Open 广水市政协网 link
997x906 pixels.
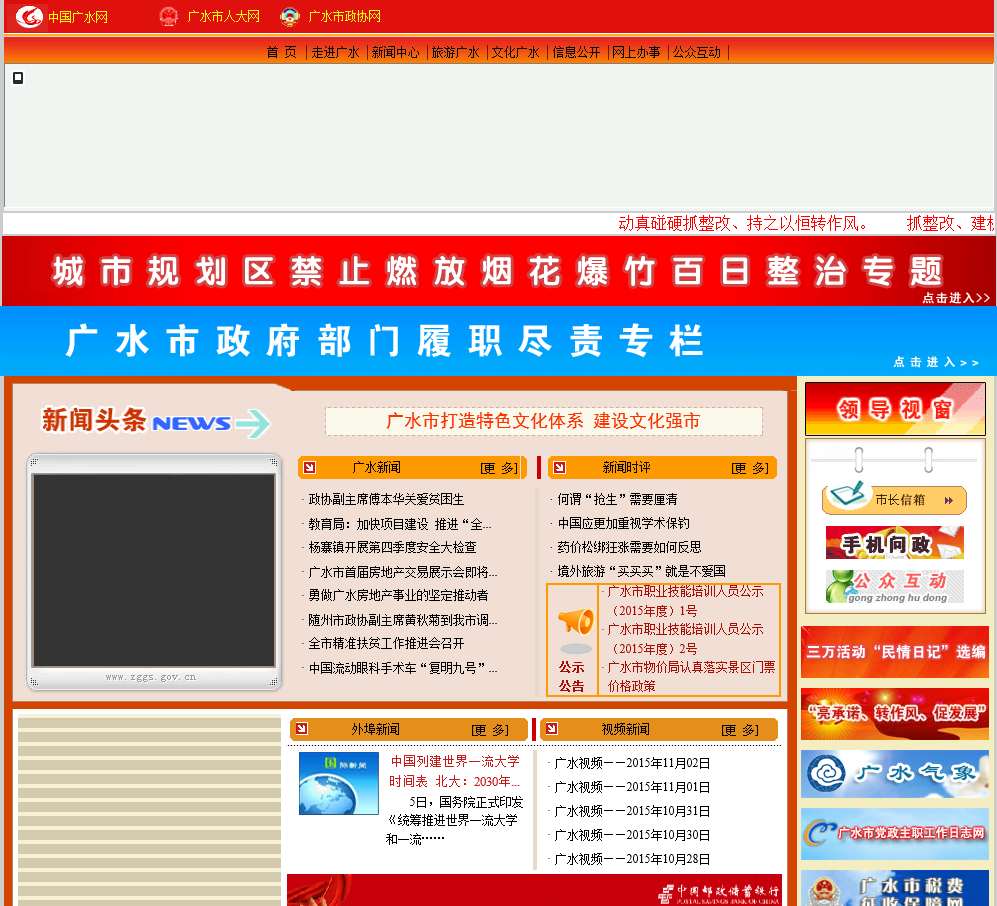point(344,17)
